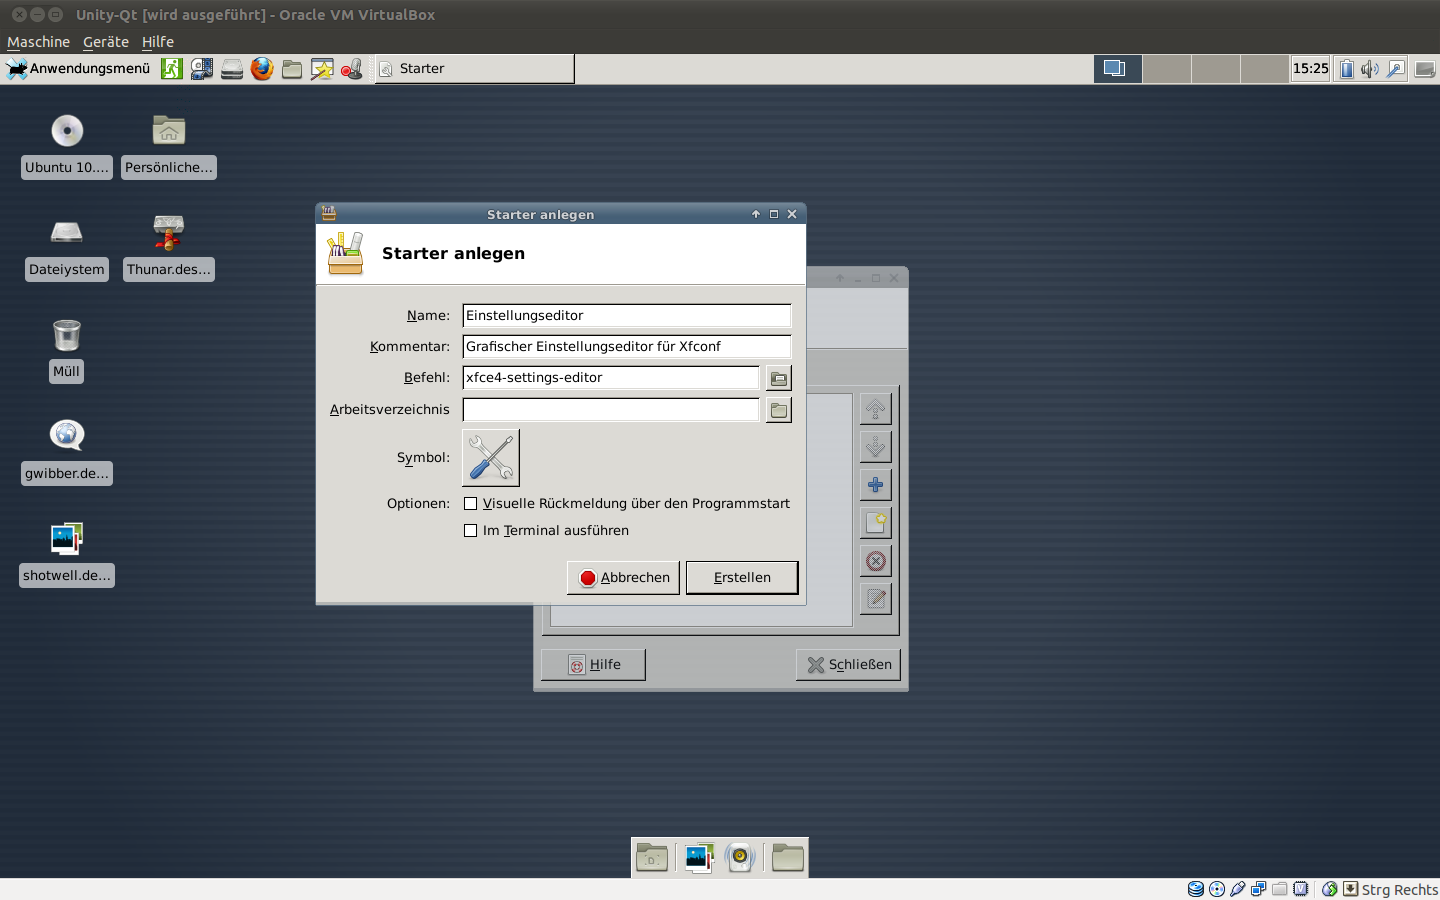This screenshot has width=1440, height=900.
Task: Open the Maschine menu
Action: click(38, 41)
